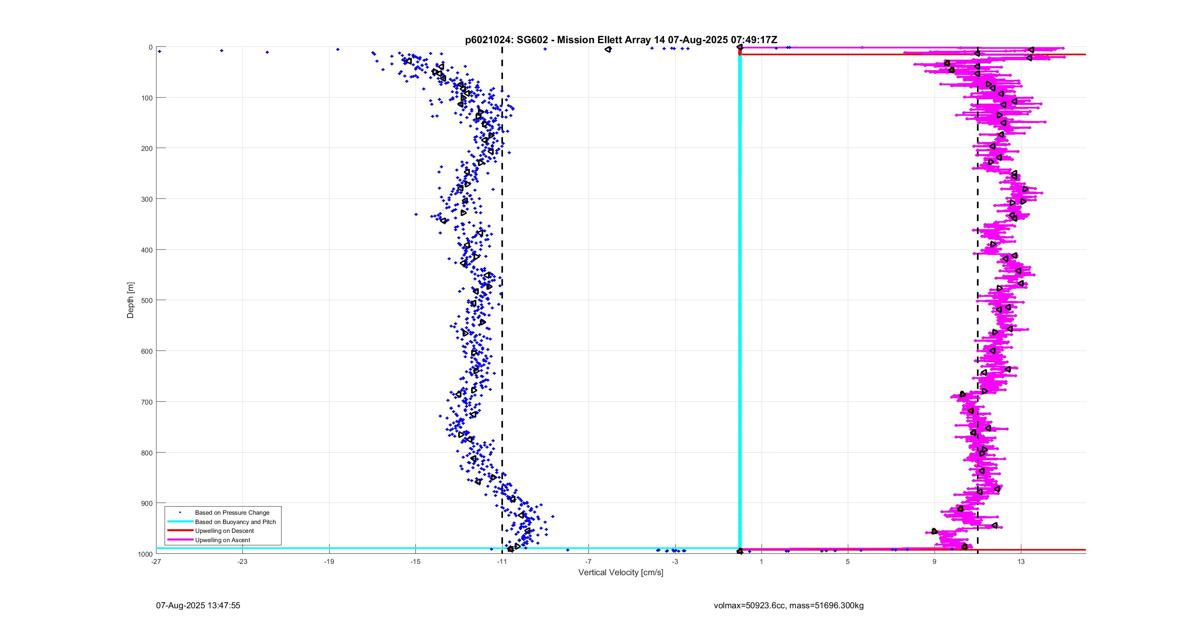
Task: Click the '500' depth tick label
Action: (146, 300)
